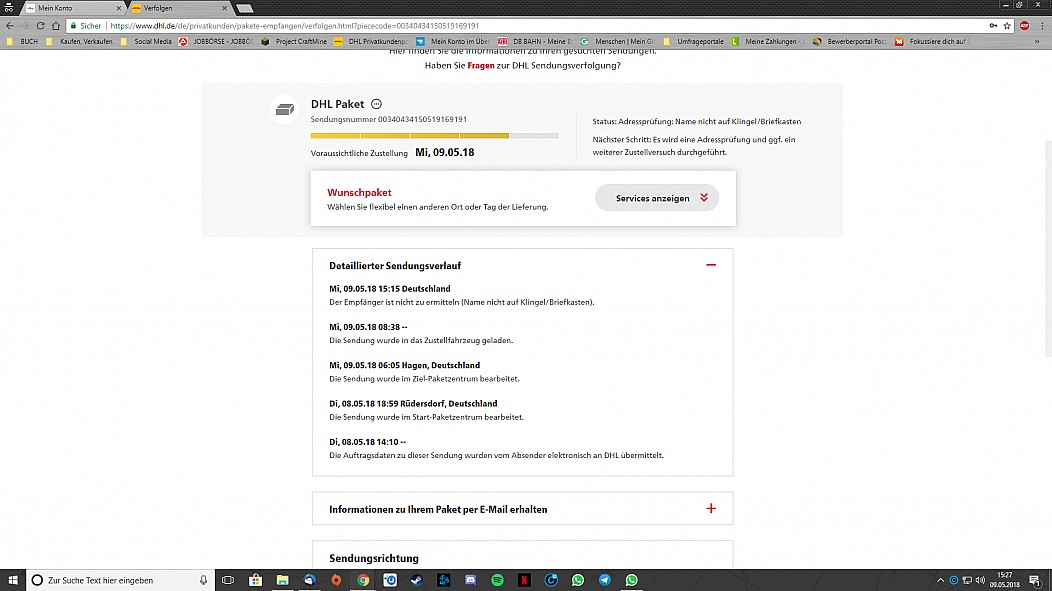Viewport: 1052px width, 591px height.
Task: Click the system tray volume icon
Action: point(980,580)
